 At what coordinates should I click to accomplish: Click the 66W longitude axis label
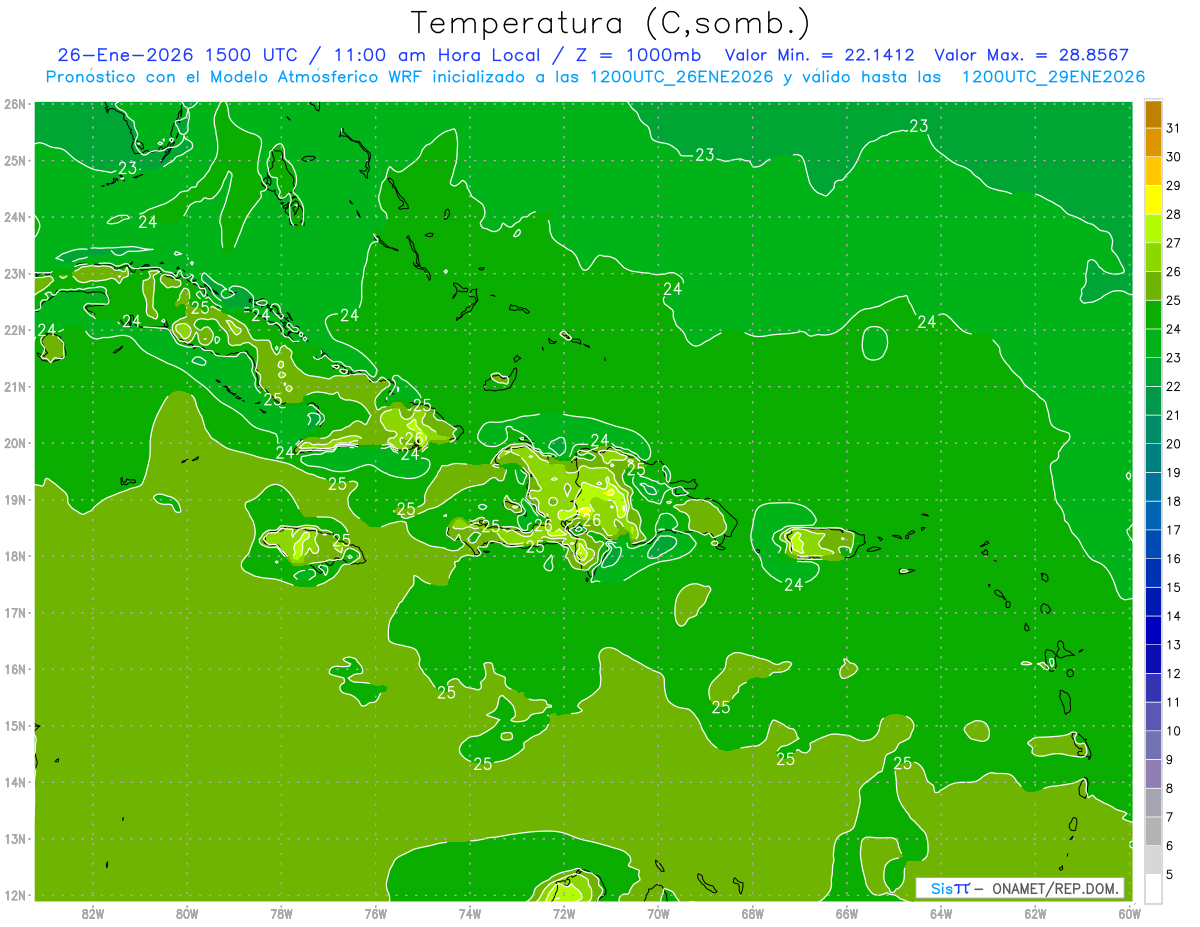[x=847, y=913]
